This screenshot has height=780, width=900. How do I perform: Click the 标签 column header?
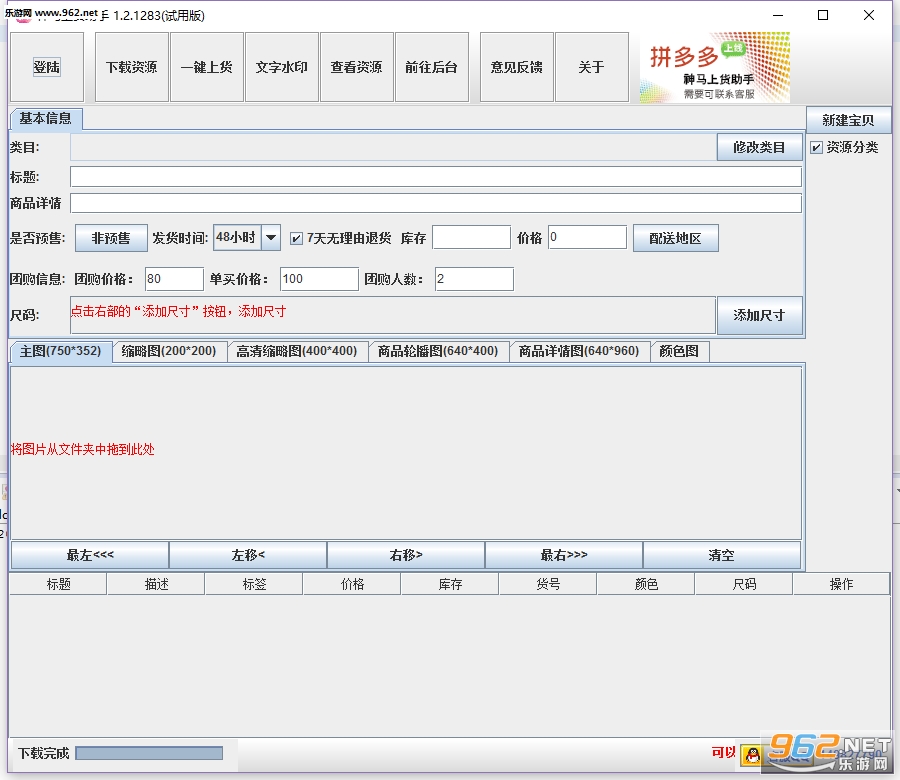[254, 584]
